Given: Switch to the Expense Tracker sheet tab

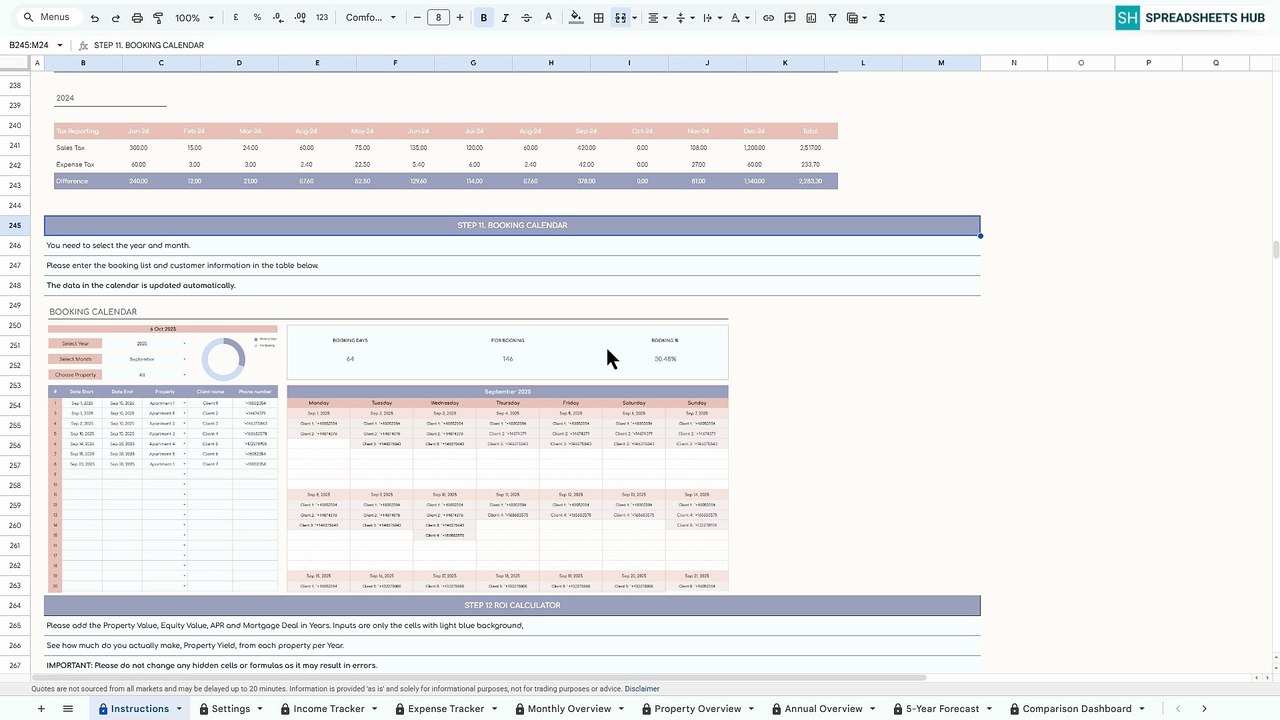Looking at the screenshot, I should (x=446, y=709).
